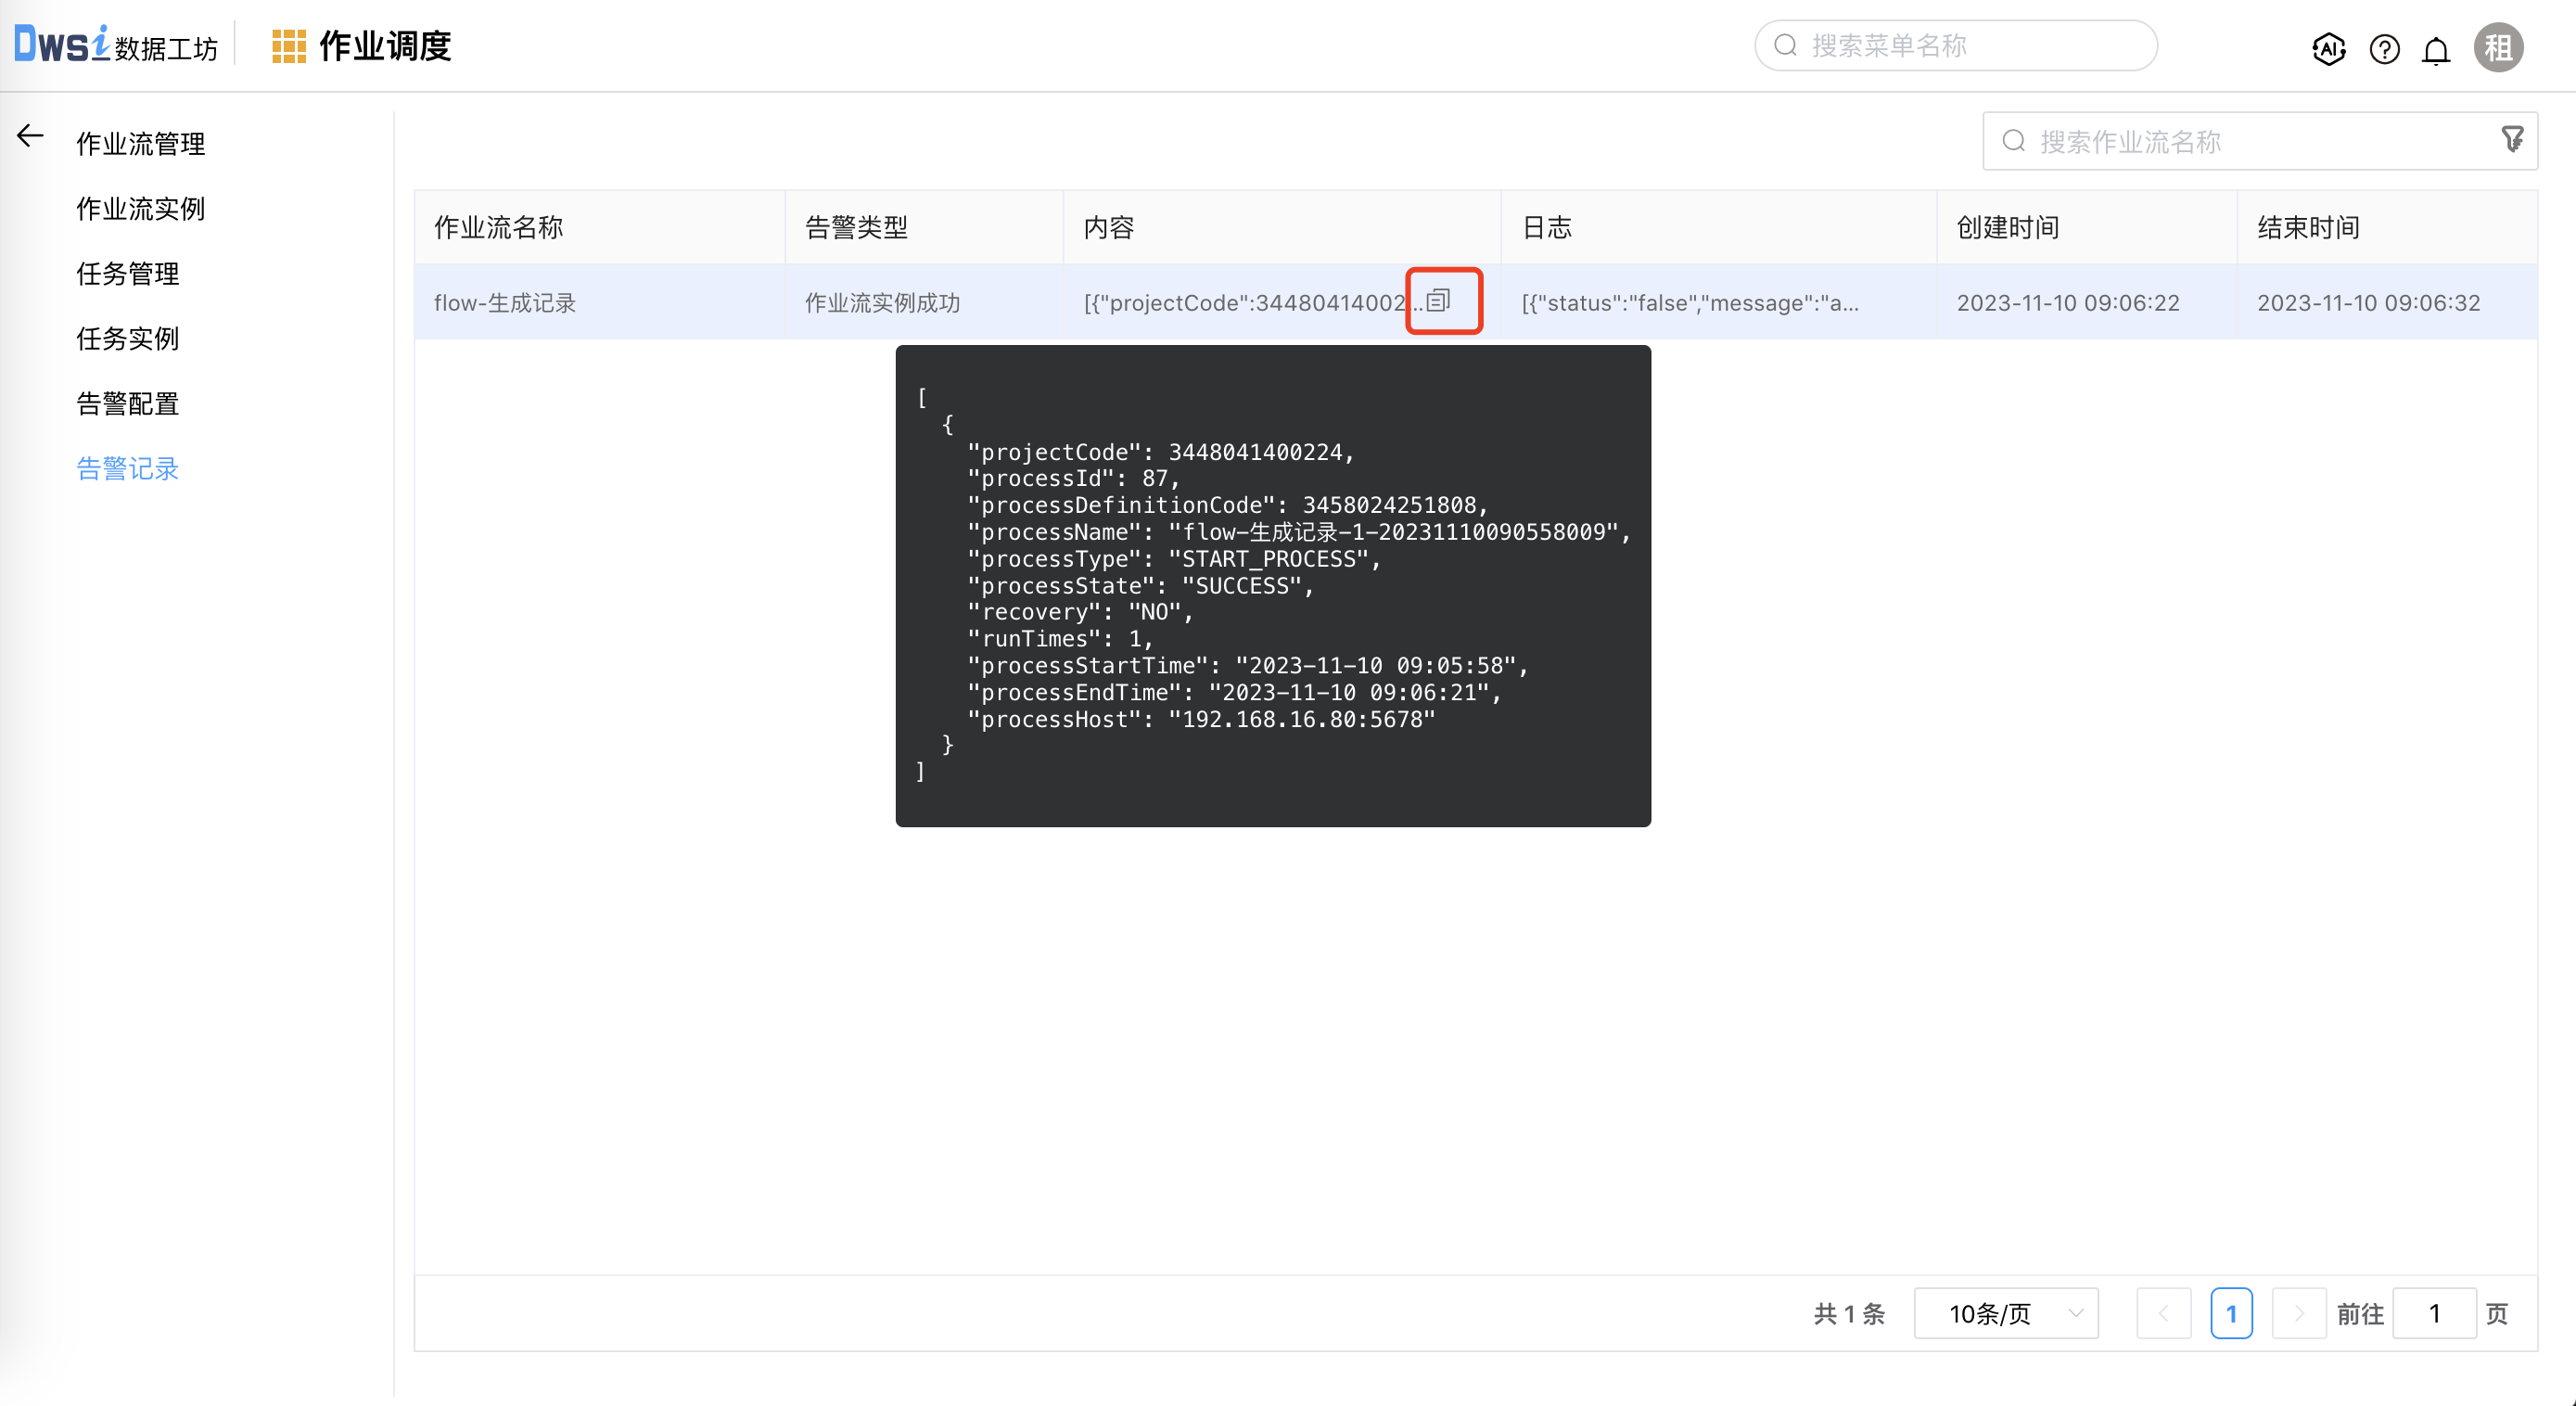Click the DWS 数据工坊 logo
This screenshot has height=1406, width=2576.
click(115, 44)
